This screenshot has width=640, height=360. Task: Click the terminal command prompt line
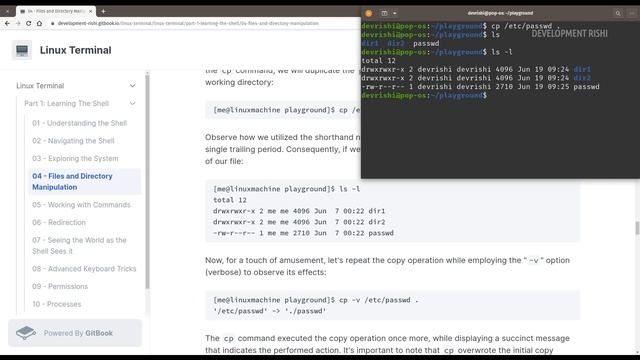pyautogui.click(x=424, y=96)
